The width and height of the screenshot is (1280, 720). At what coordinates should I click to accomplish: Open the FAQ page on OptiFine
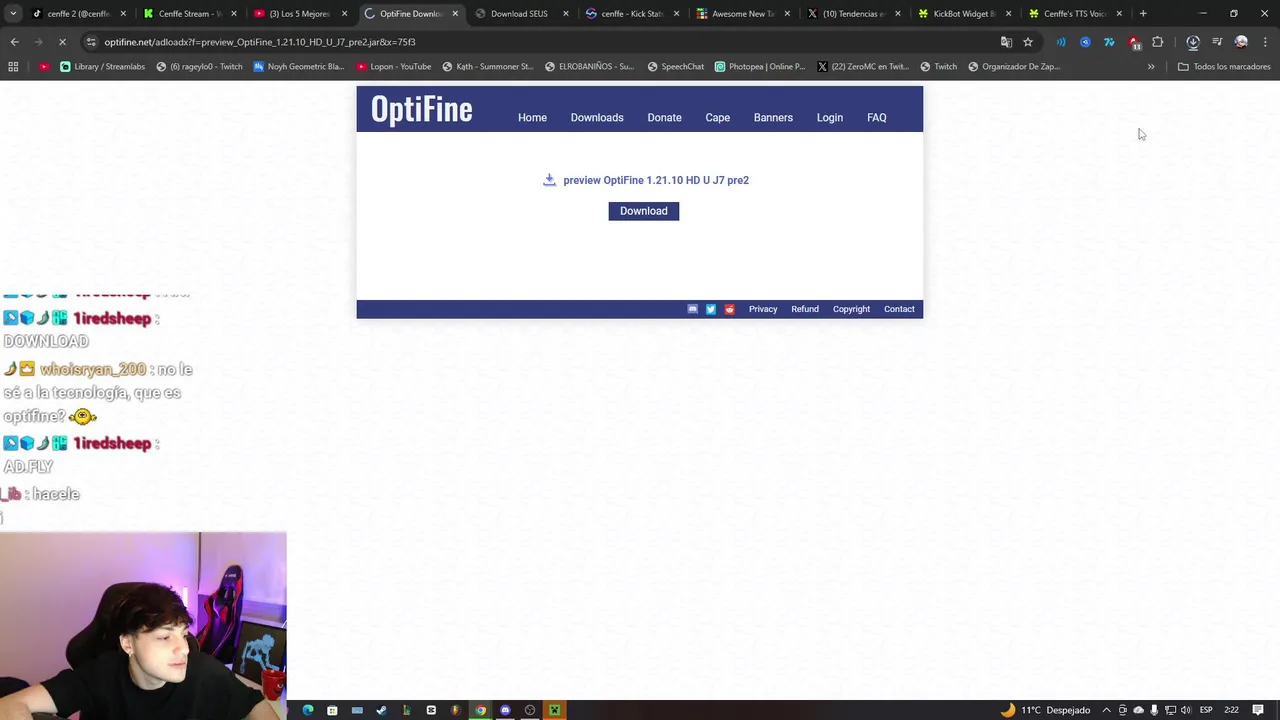tap(876, 118)
